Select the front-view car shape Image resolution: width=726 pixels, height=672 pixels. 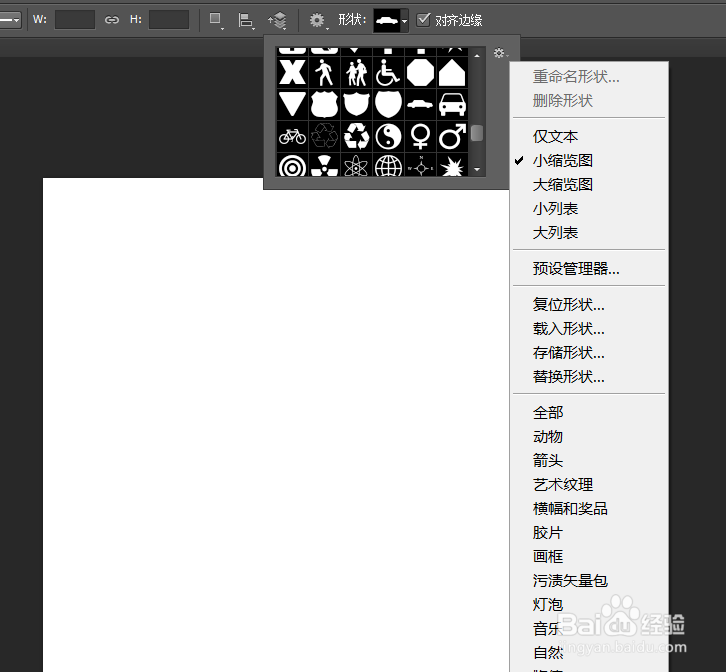(x=452, y=104)
